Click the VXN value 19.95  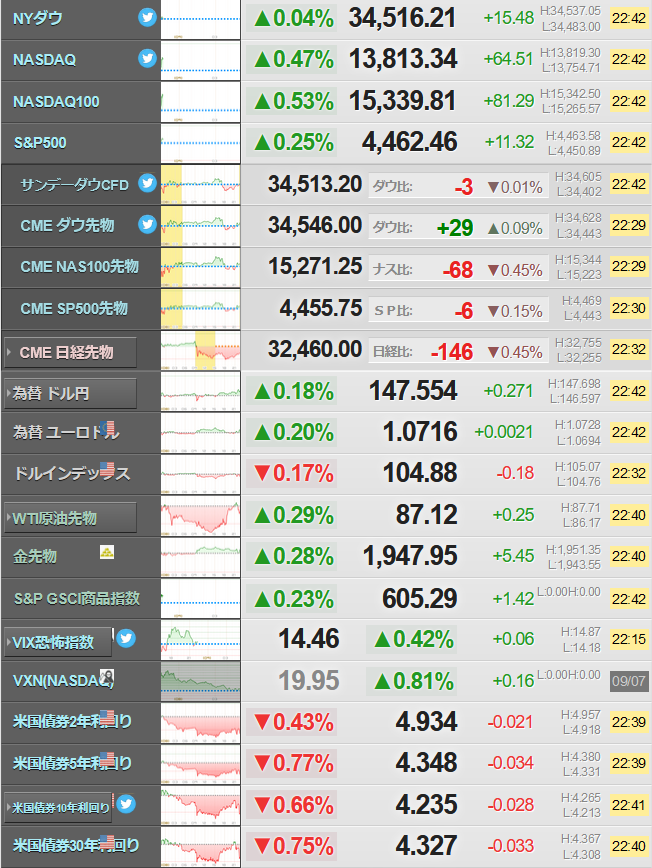coord(309,681)
